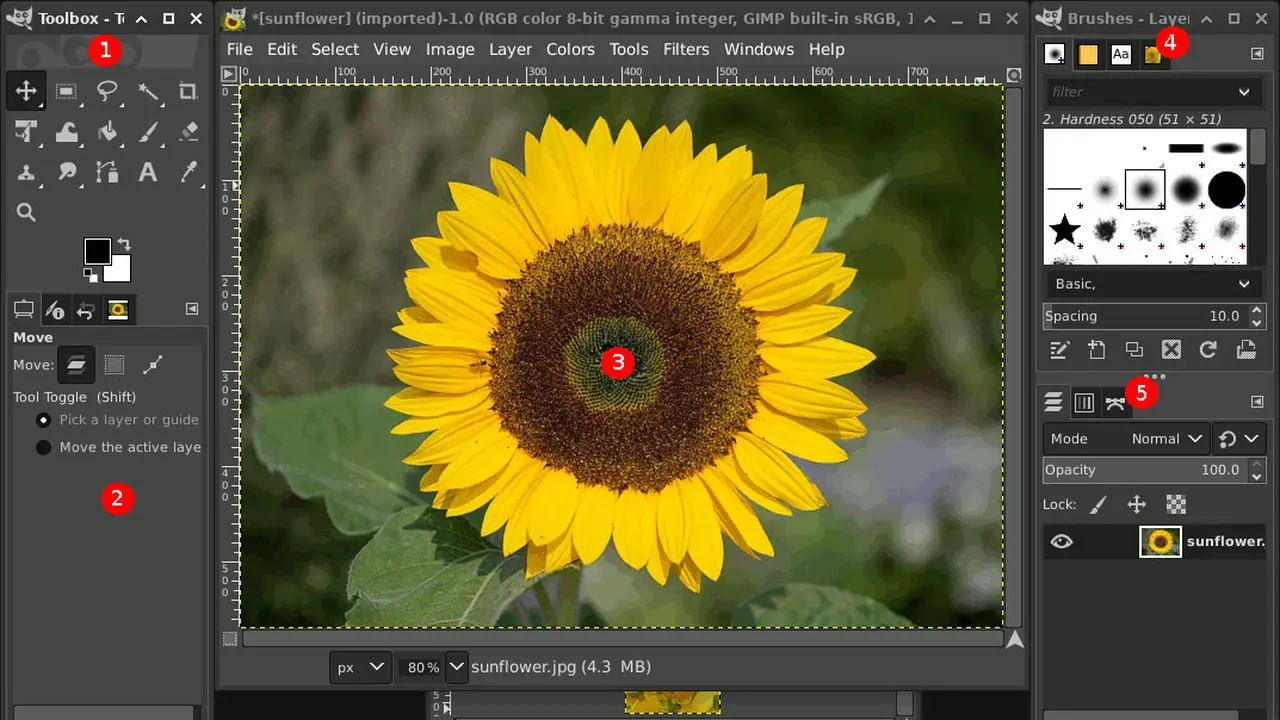
Task: Select the Crop tool
Action: (189, 91)
